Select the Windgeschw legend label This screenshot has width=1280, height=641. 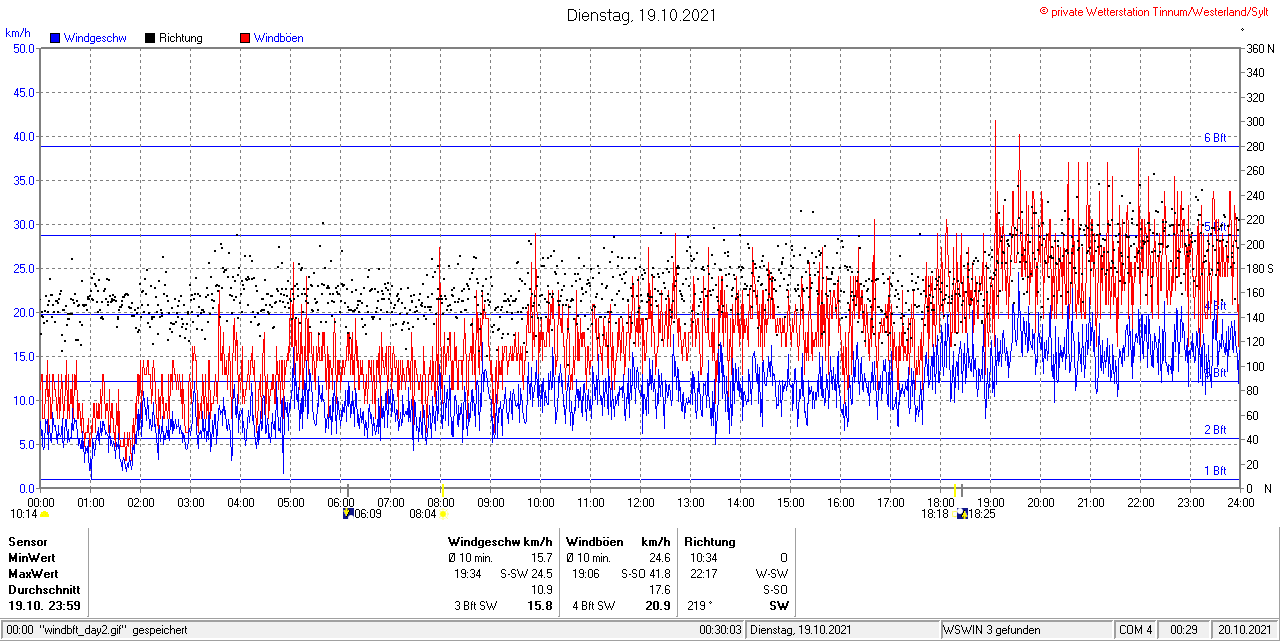[95, 38]
